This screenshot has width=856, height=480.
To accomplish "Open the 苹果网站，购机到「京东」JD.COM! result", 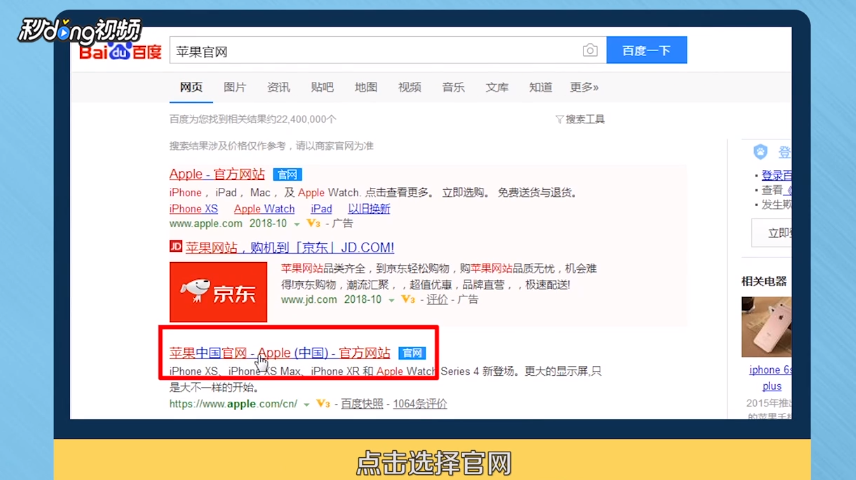I will (x=290, y=247).
